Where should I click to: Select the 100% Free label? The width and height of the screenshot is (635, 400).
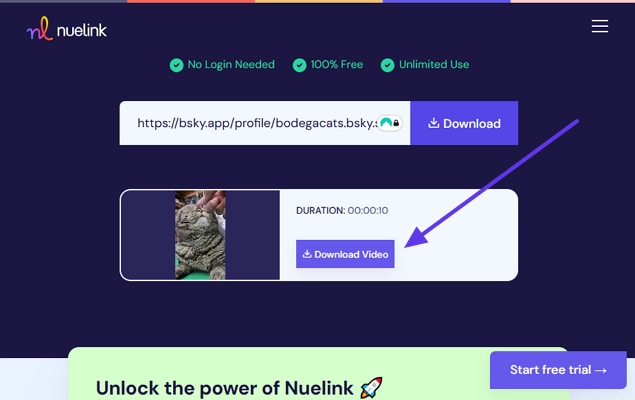337,64
